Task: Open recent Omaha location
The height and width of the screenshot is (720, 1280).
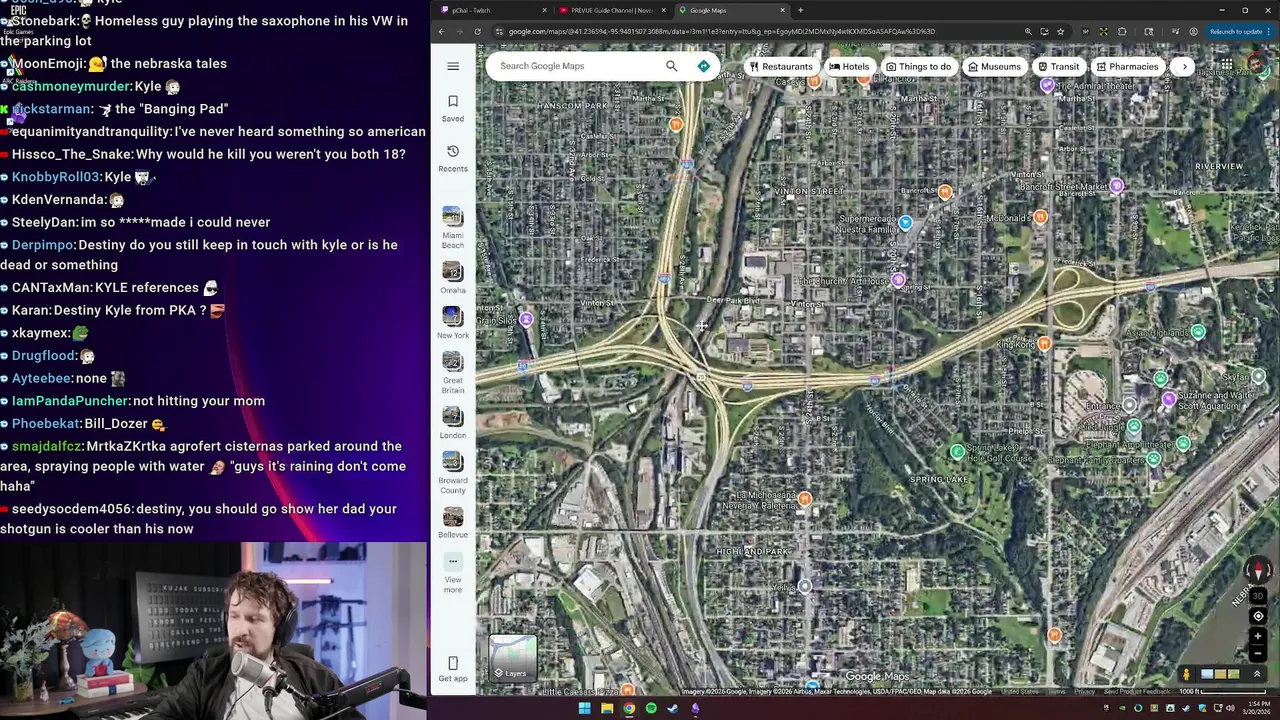Action: (x=453, y=278)
